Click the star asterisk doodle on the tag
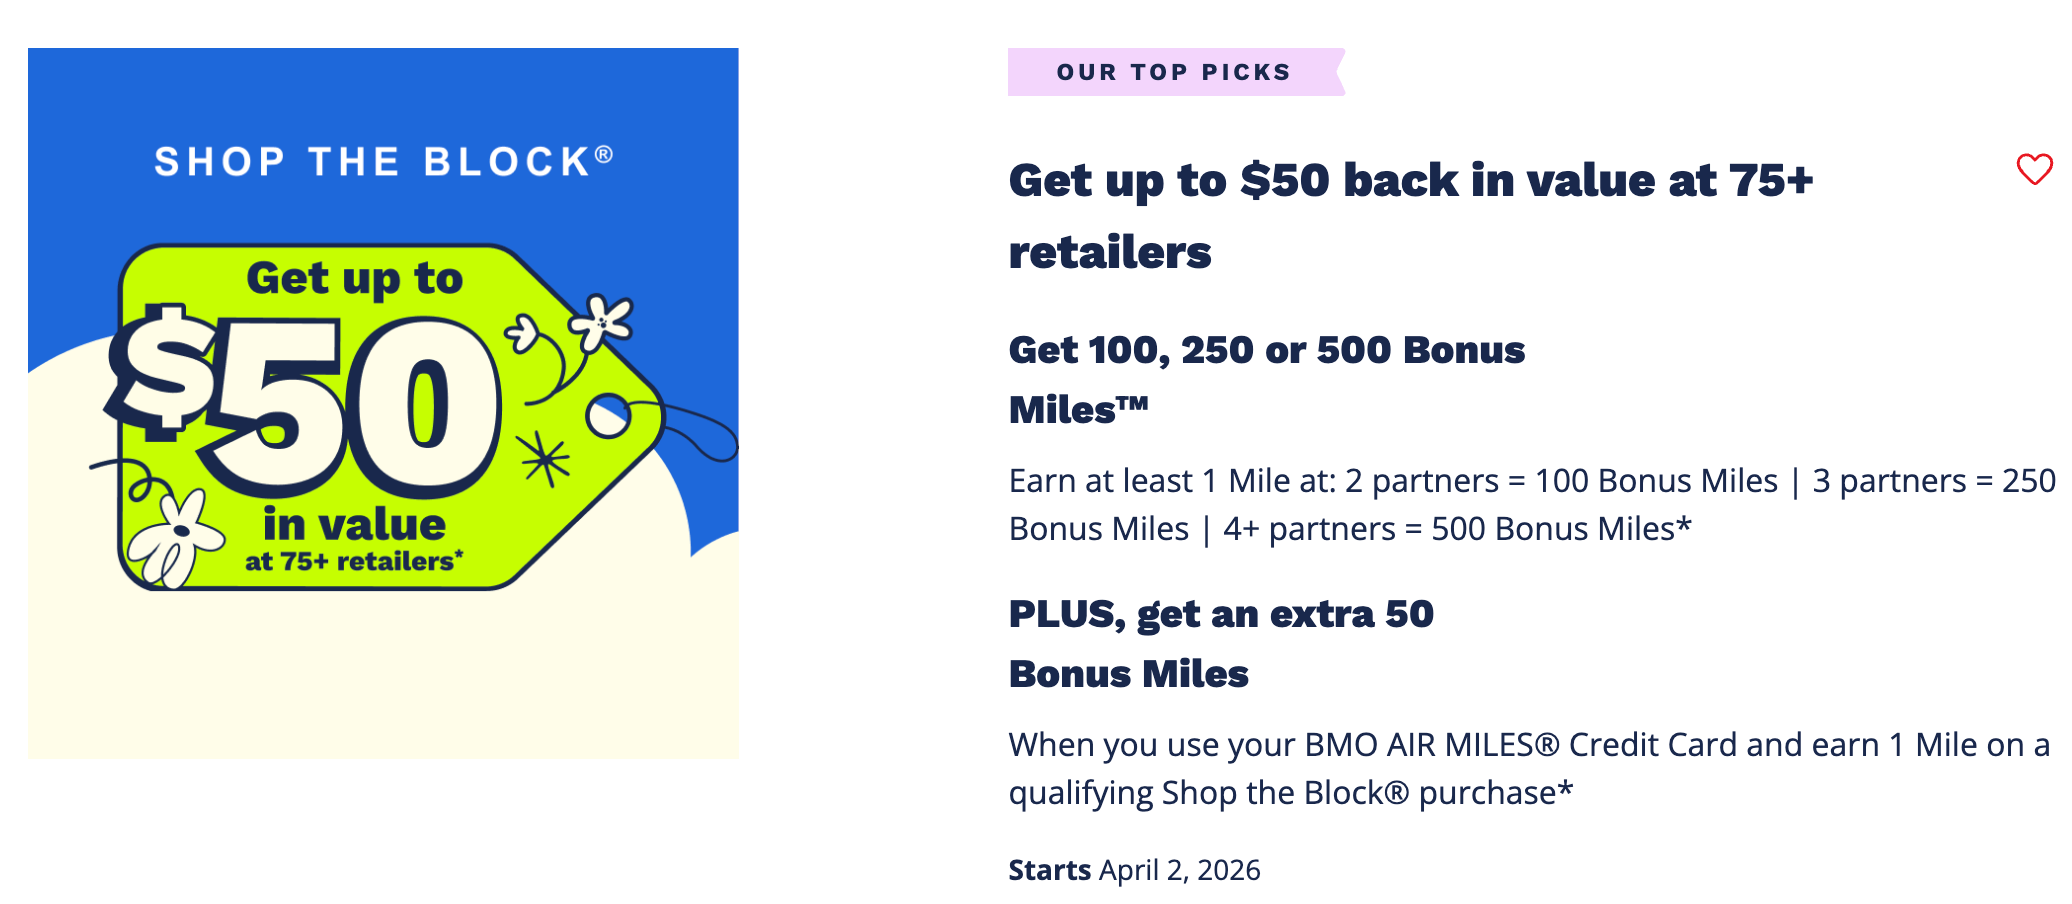This screenshot has height=904, width=2072. [544, 459]
